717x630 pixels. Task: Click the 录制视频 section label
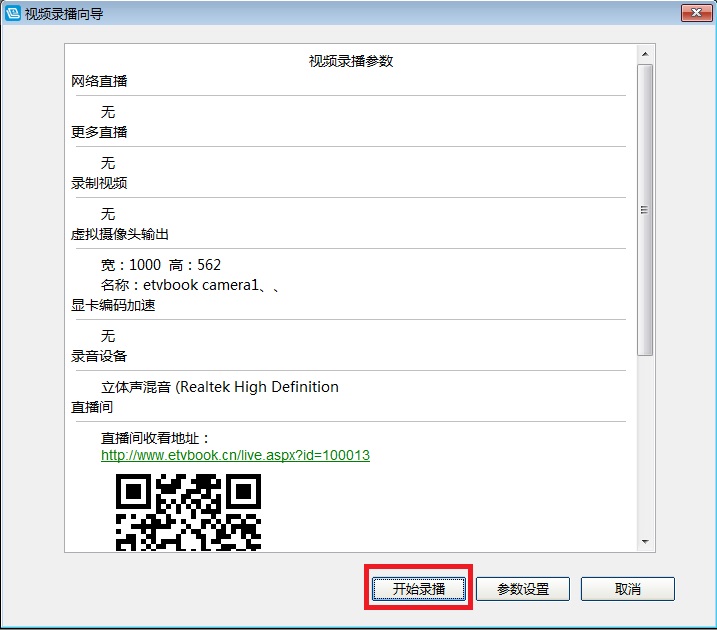coord(99,183)
